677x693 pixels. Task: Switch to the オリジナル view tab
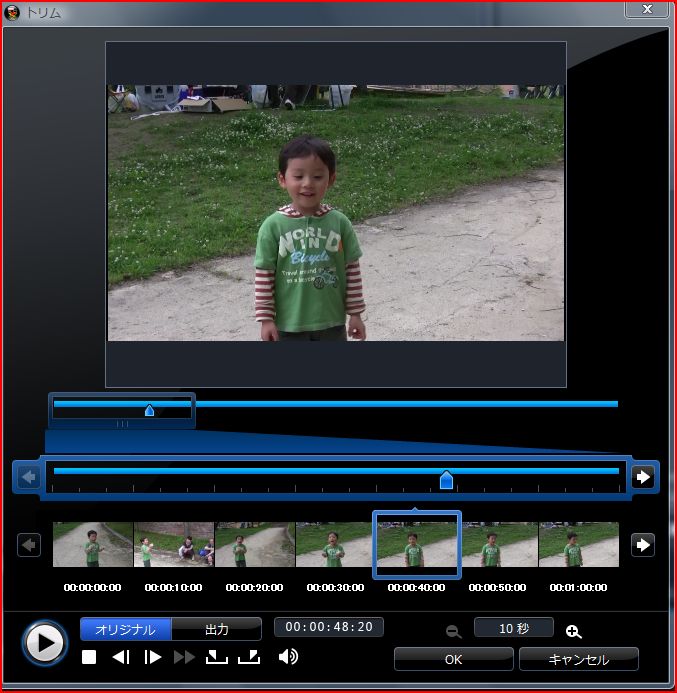click(126, 629)
